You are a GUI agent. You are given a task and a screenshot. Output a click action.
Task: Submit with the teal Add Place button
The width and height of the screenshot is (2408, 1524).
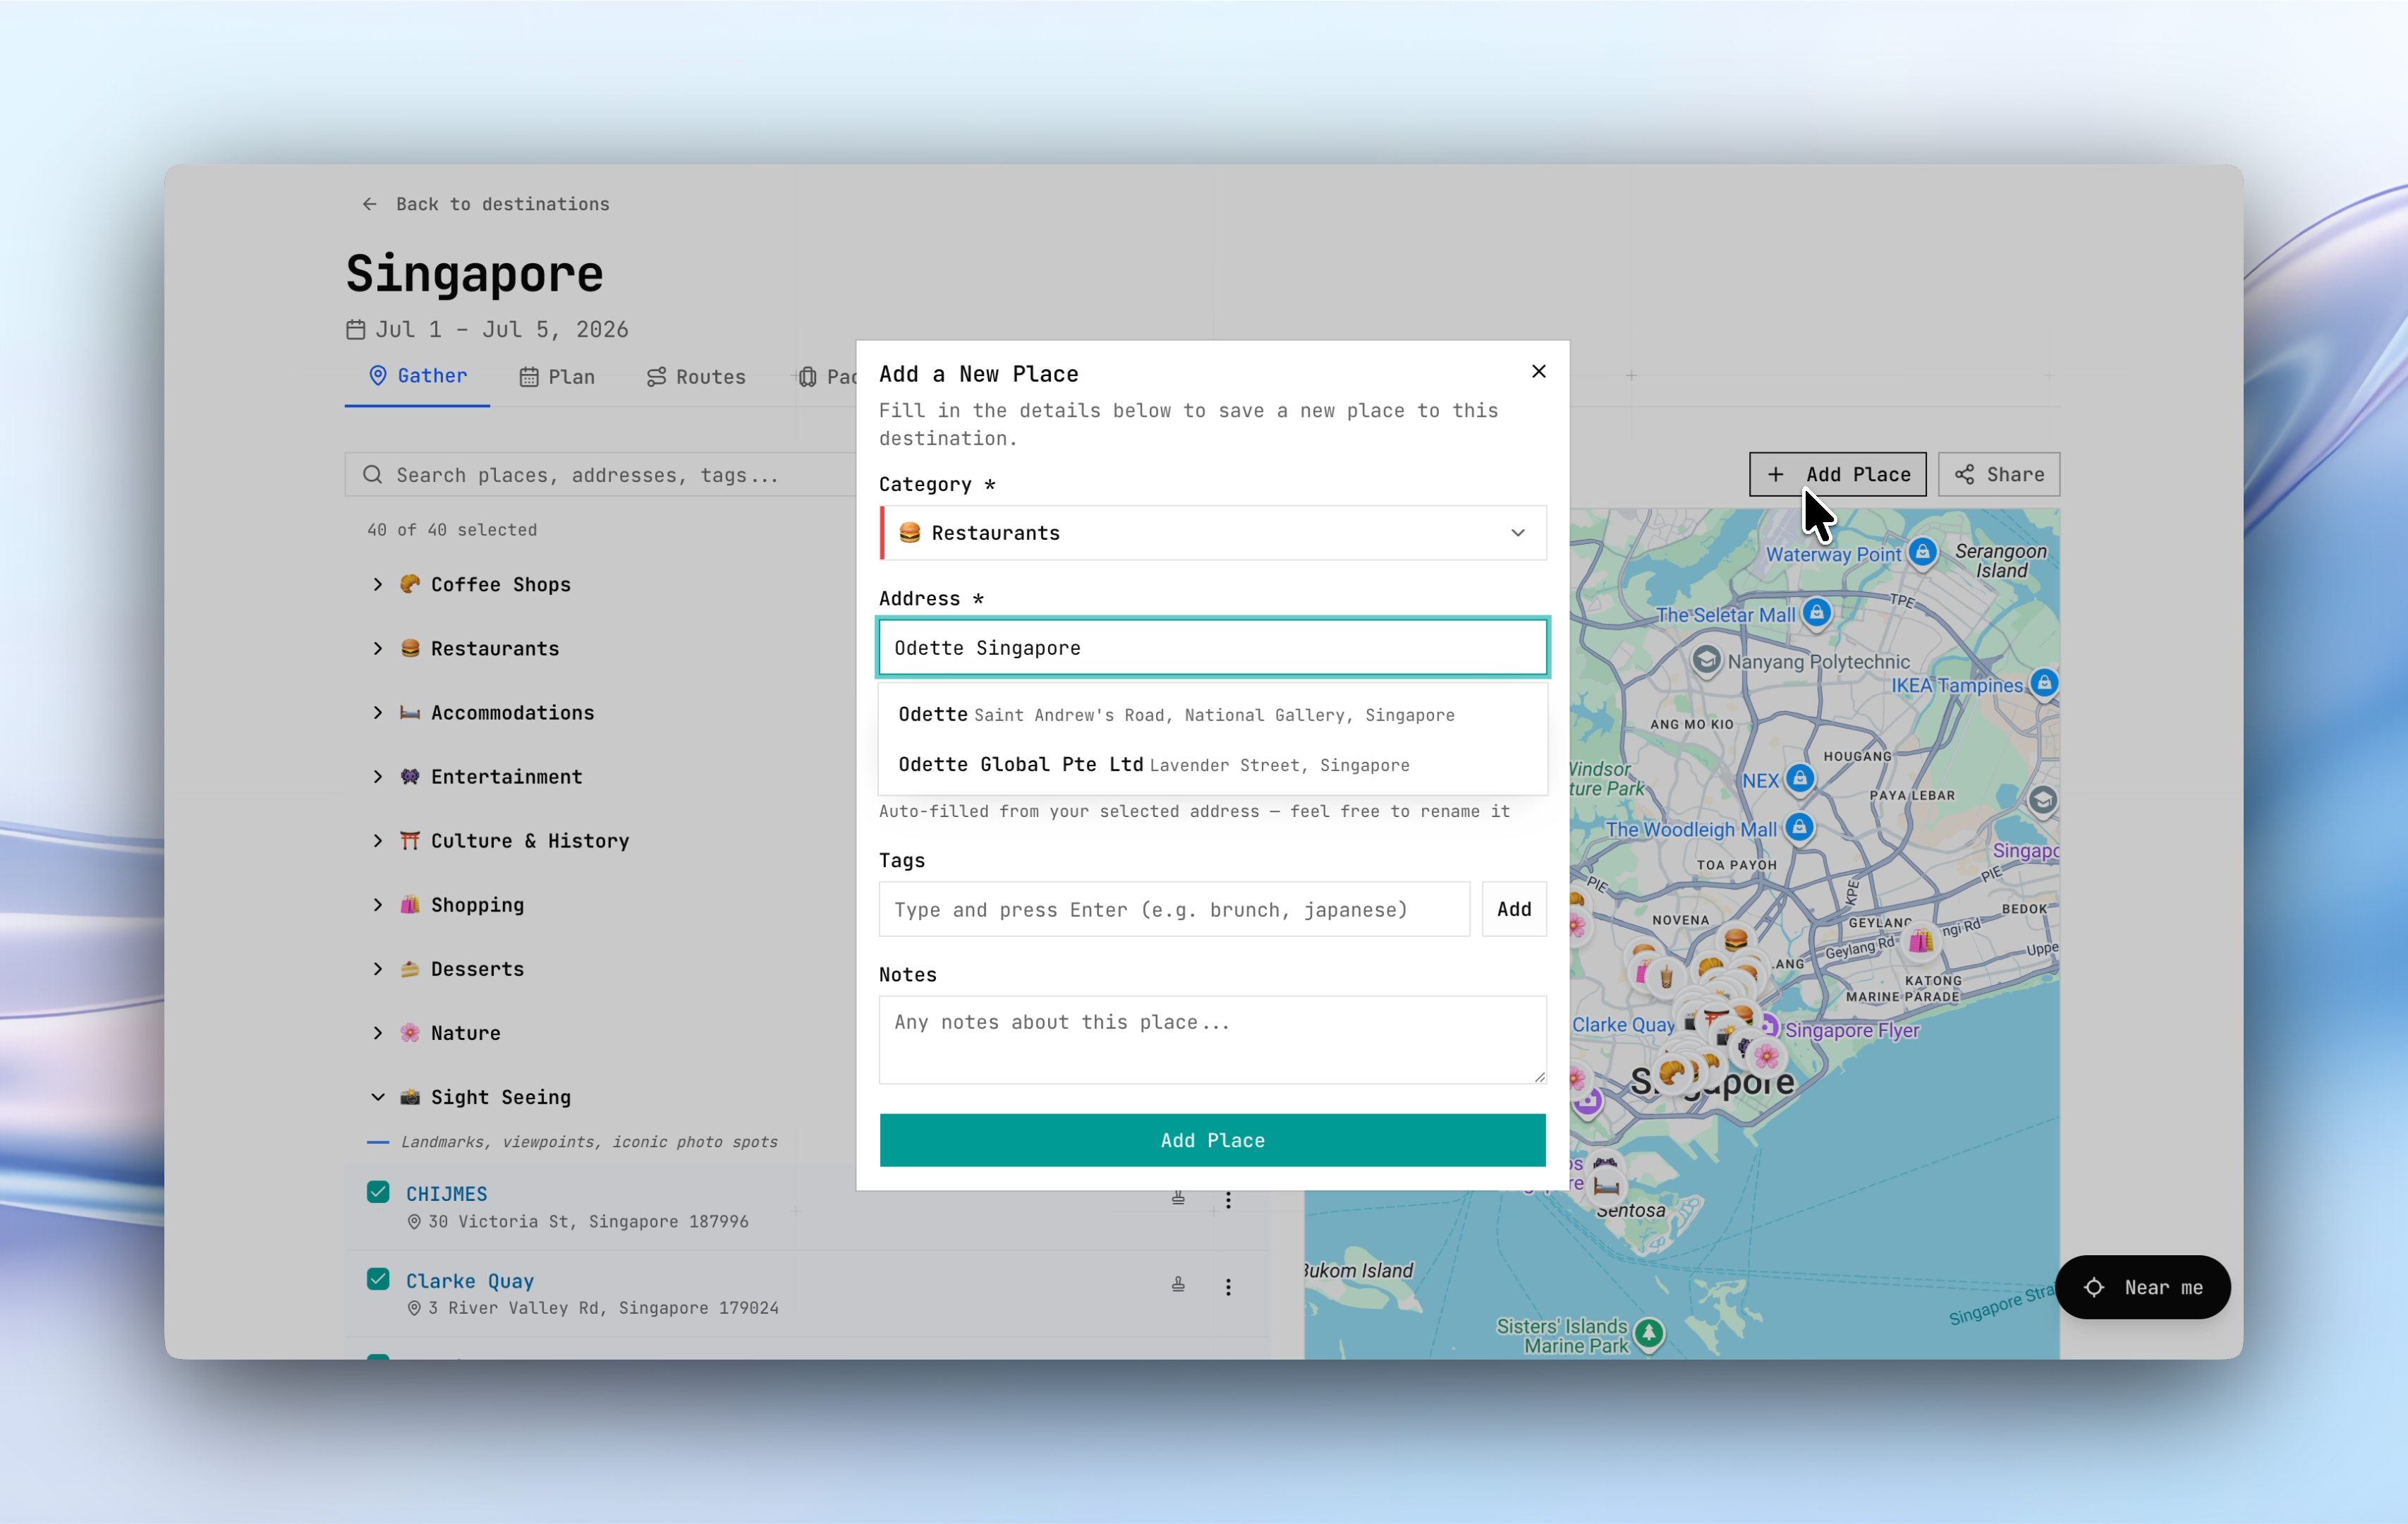pyautogui.click(x=1212, y=1140)
